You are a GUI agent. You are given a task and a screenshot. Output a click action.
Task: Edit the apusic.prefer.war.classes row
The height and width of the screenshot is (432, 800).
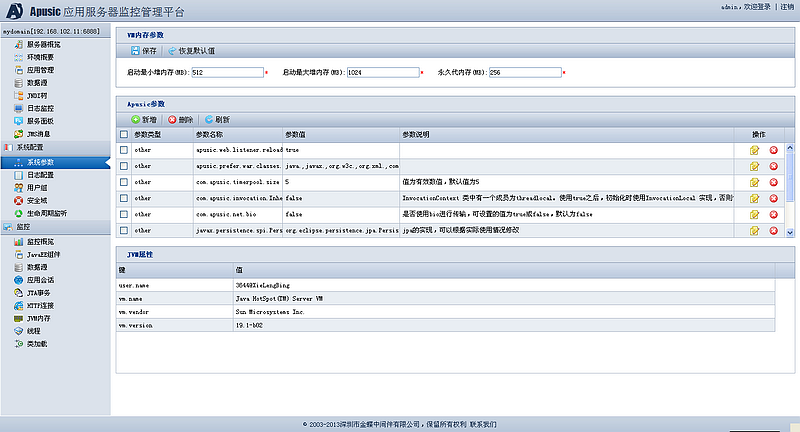(x=754, y=166)
